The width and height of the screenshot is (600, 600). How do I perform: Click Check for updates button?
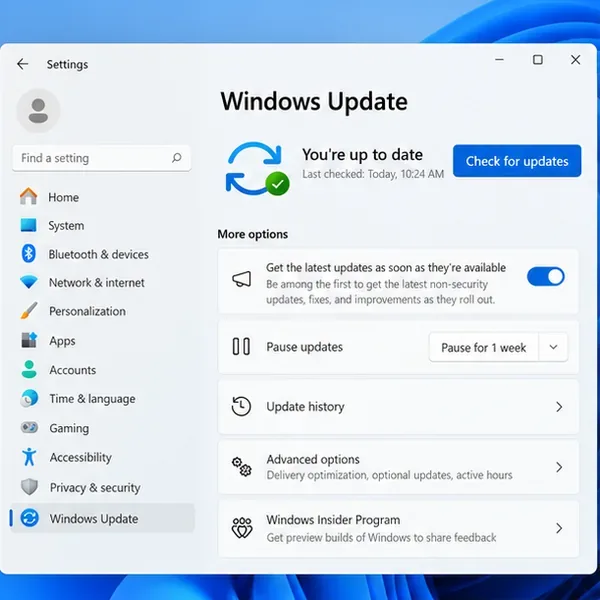tap(517, 161)
